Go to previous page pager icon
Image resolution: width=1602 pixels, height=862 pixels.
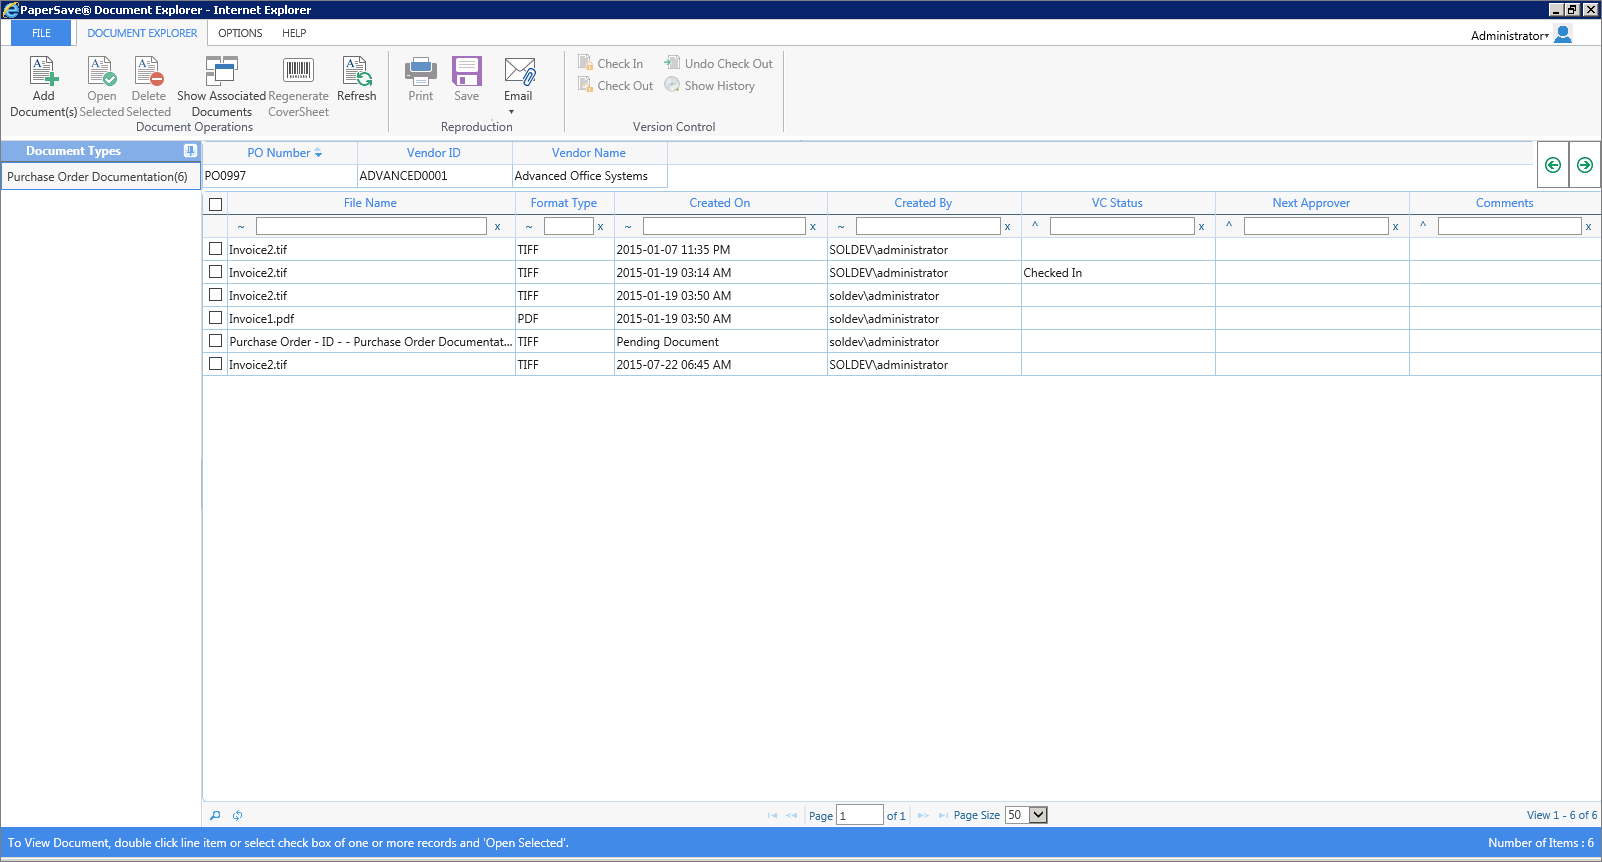click(792, 815)
